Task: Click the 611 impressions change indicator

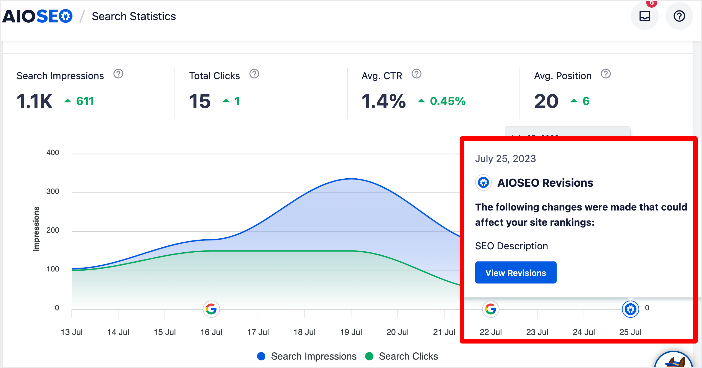Action: (x=79, y=101)
